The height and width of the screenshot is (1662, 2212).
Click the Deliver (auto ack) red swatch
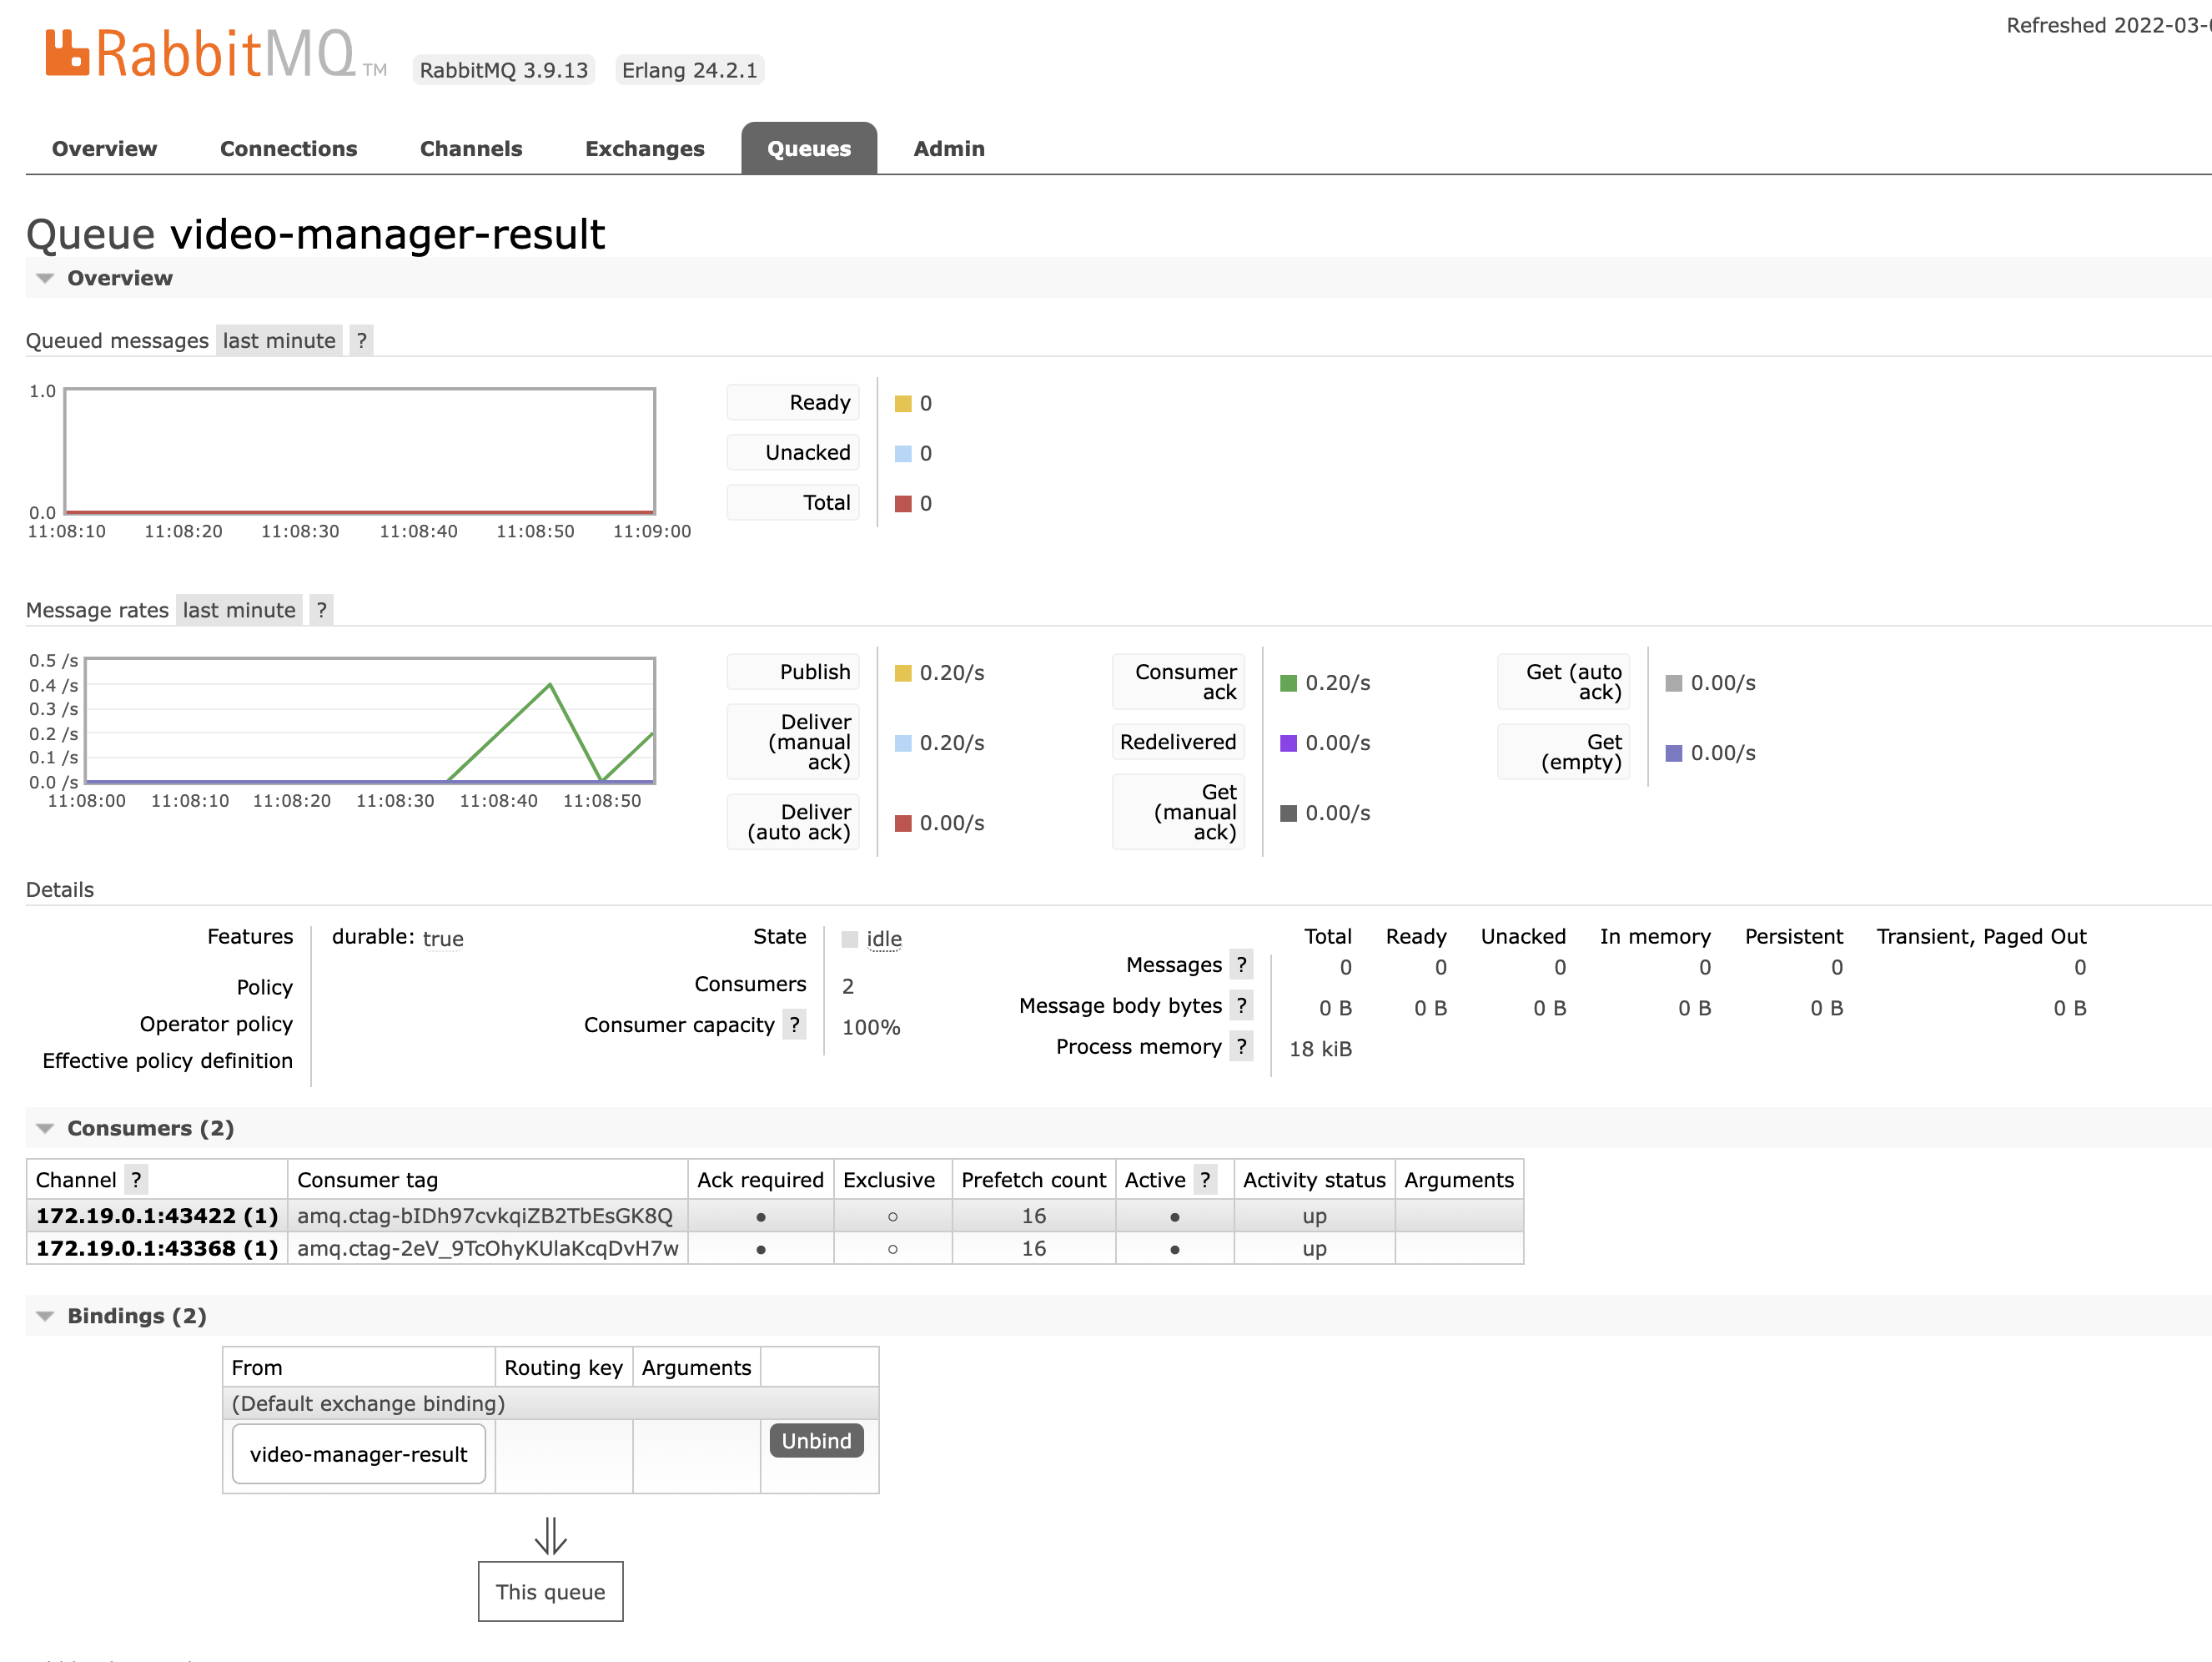[903, 823]
